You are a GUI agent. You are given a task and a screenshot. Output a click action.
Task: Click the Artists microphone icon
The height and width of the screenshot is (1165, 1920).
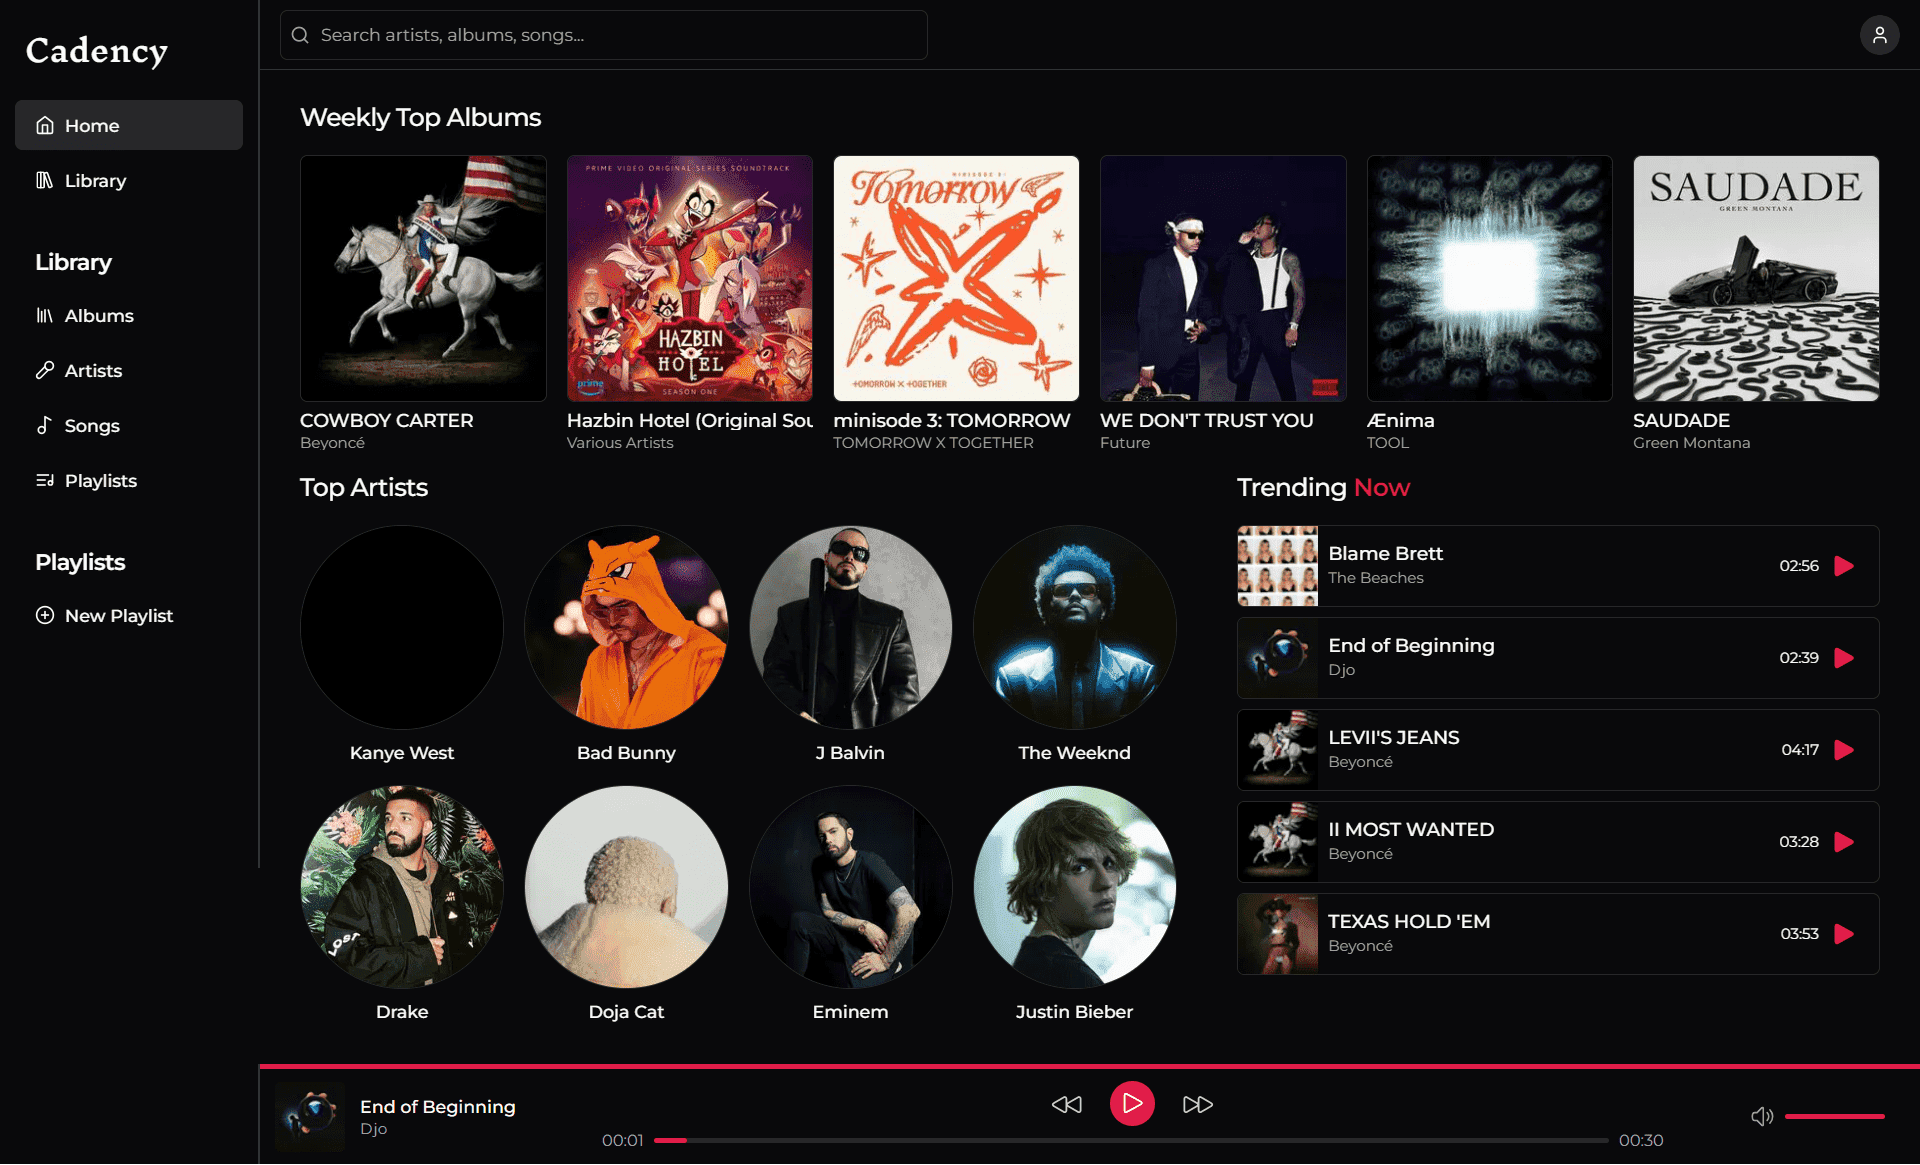pos(45,370)
